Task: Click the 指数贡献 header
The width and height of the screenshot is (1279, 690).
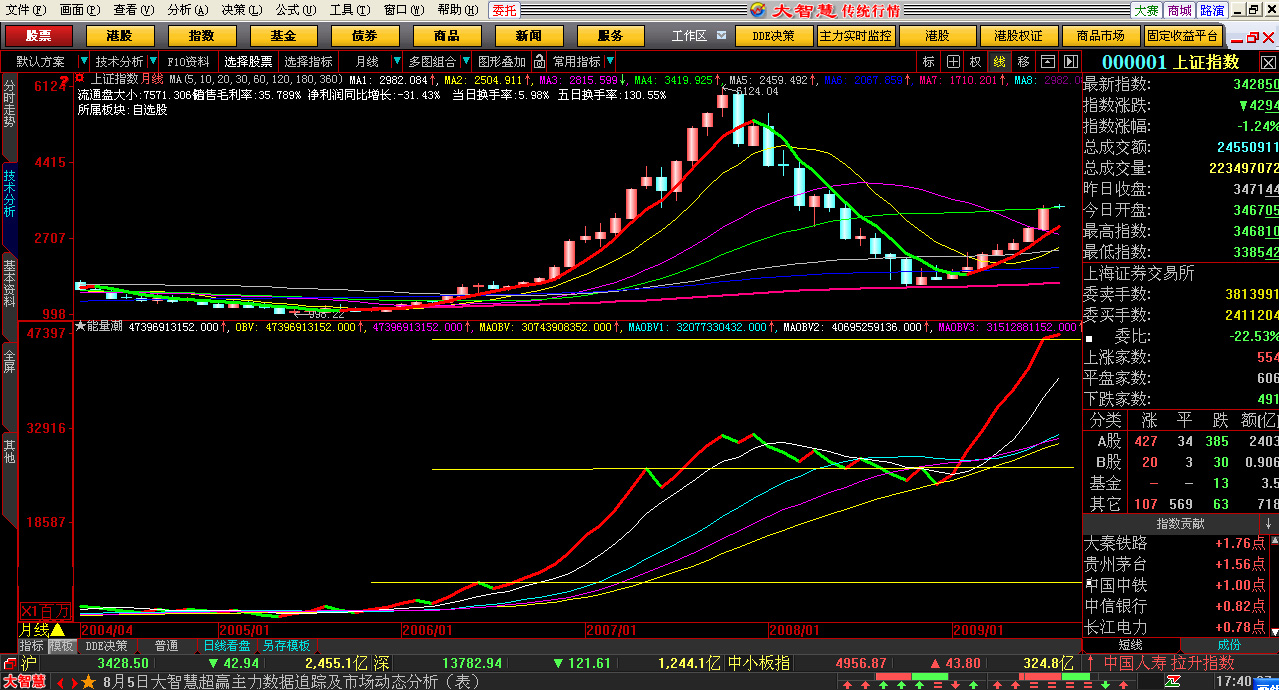Action: coord(1180,524)
